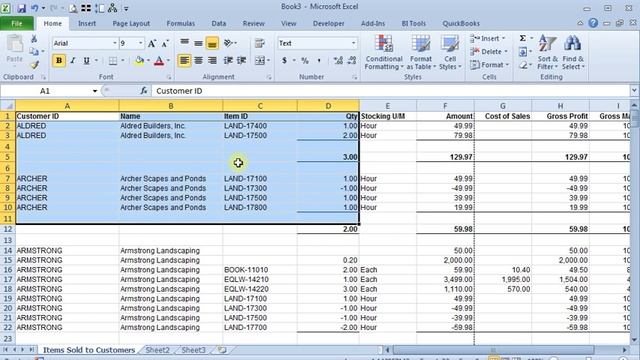Open Find & Select menu
The width and height of the screenshot is (640, 360).
coord(573,52)
